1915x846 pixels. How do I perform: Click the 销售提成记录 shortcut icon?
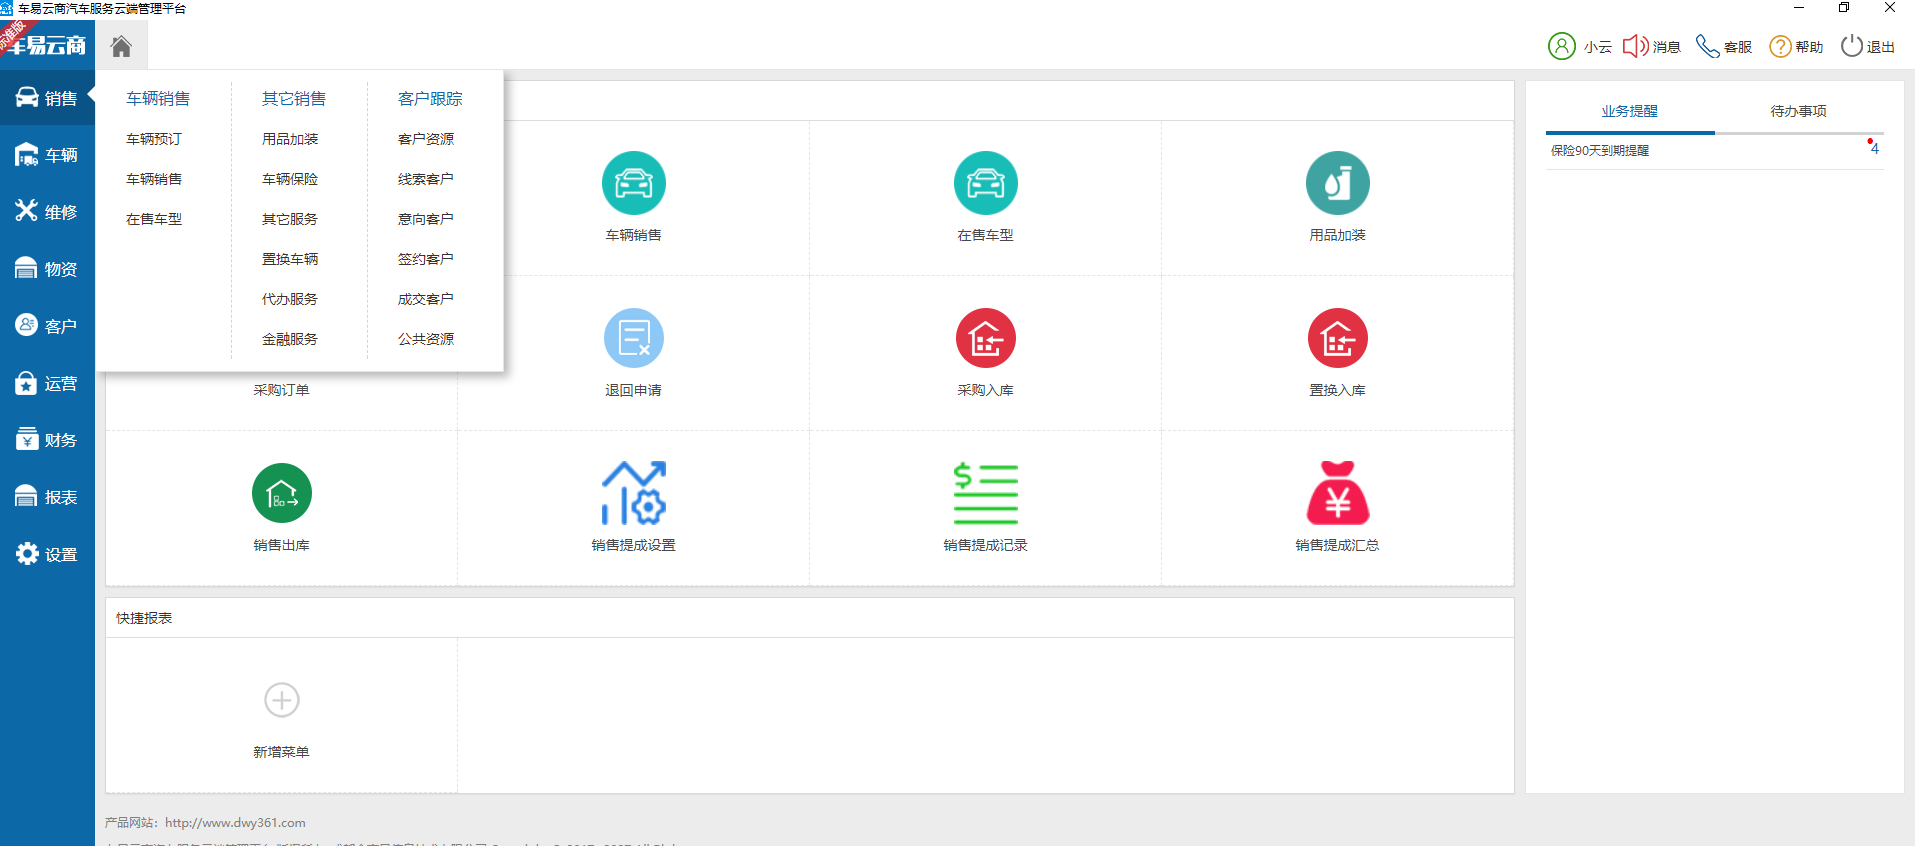(x=986, y=493)
